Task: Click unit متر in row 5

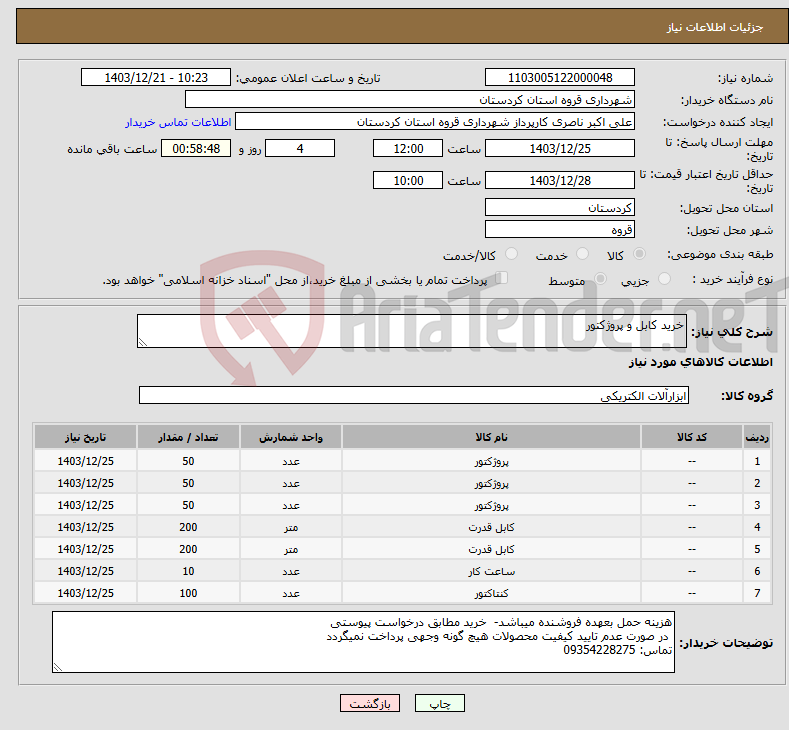Action: (291, 549)
